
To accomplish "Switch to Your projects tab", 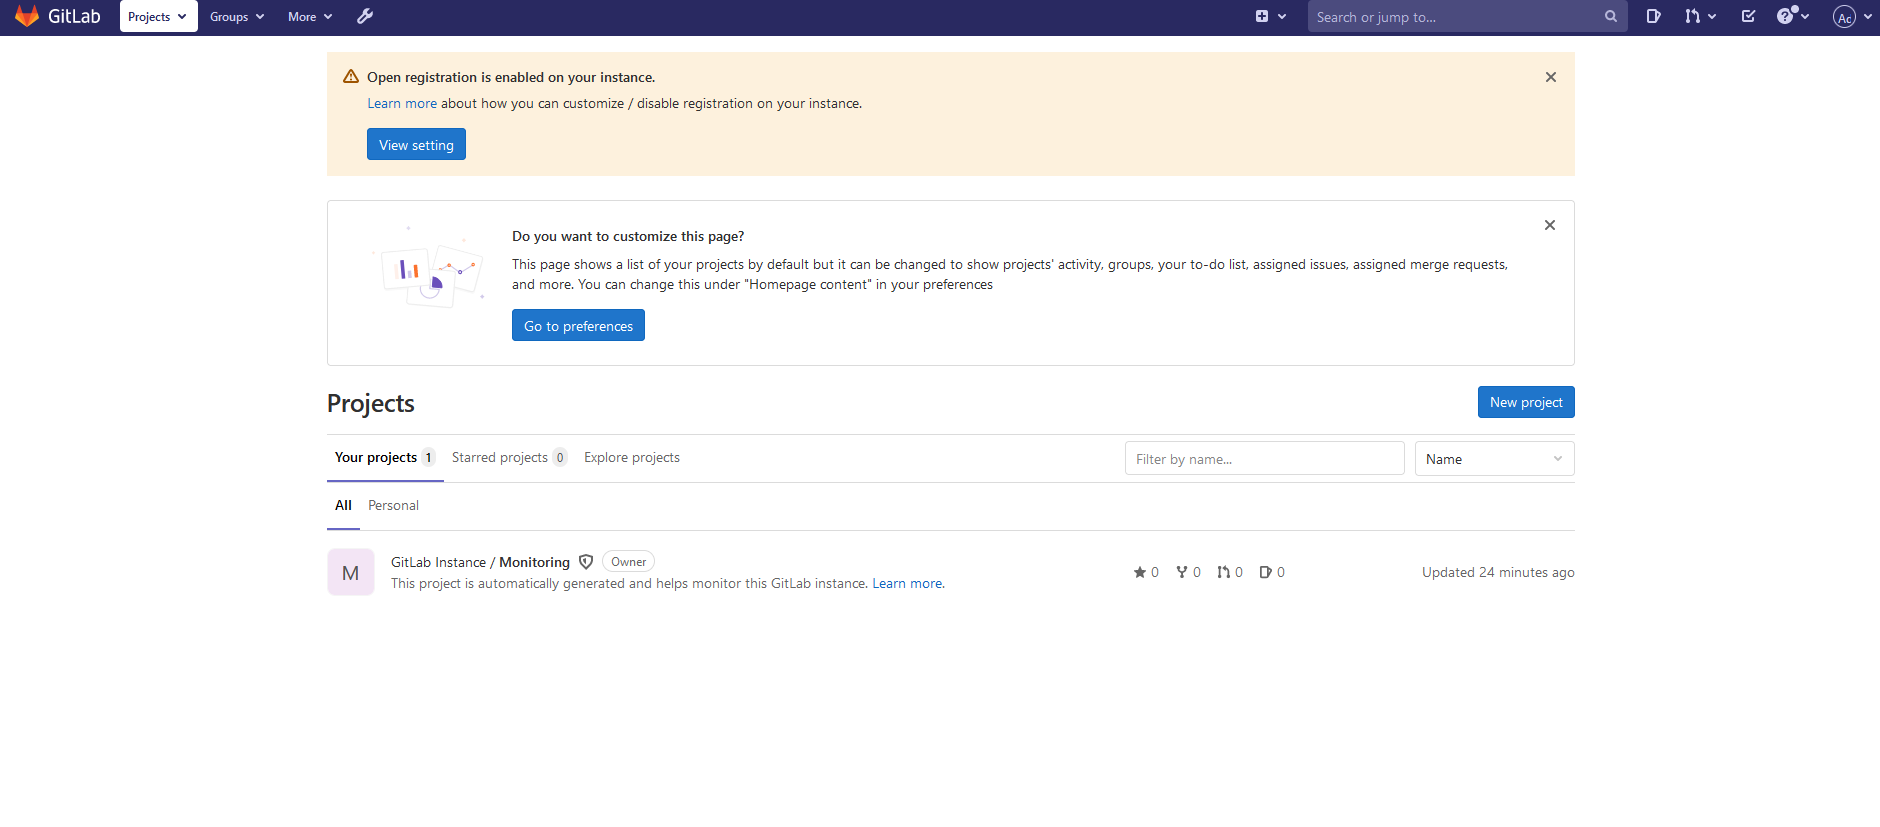I will point(385,457).
